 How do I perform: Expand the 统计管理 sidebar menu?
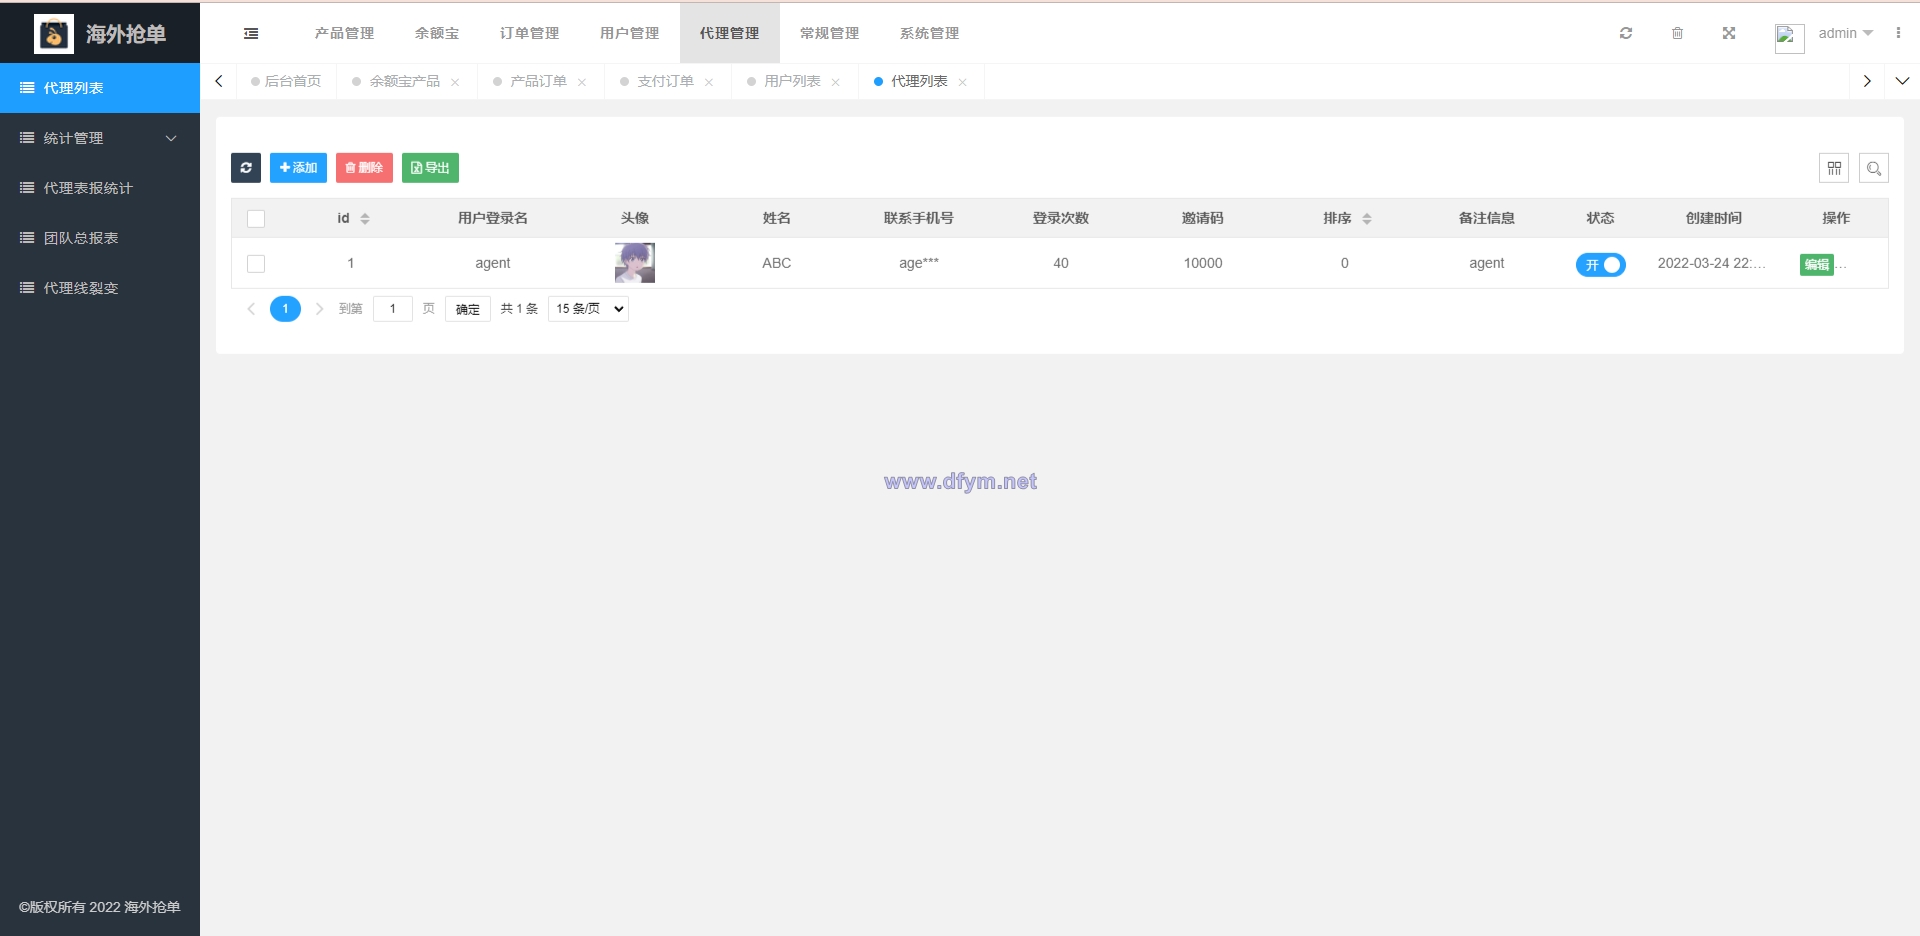100,138
